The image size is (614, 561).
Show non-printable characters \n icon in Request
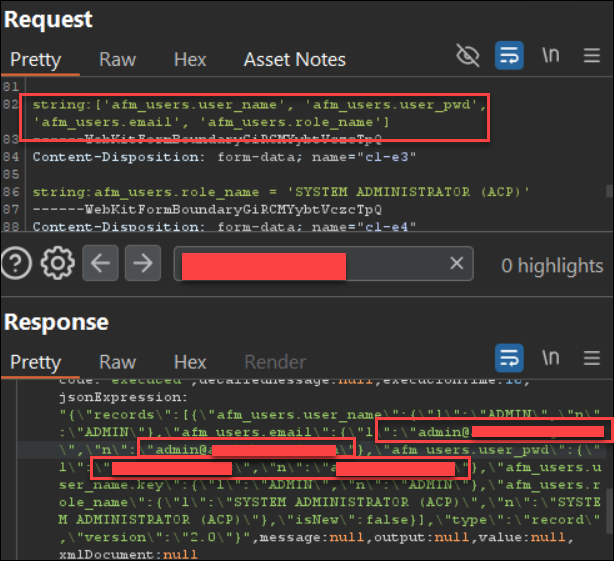pos(551,55)
